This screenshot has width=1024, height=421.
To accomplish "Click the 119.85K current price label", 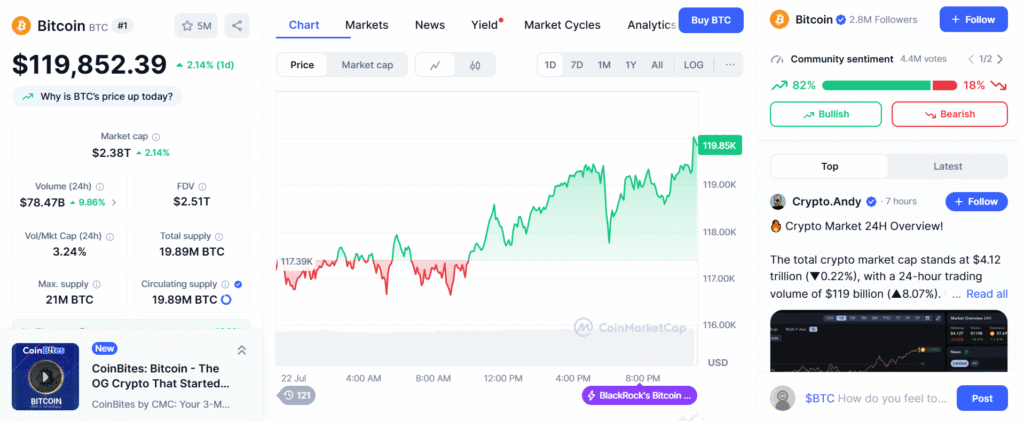I will [x=720, y=146].
